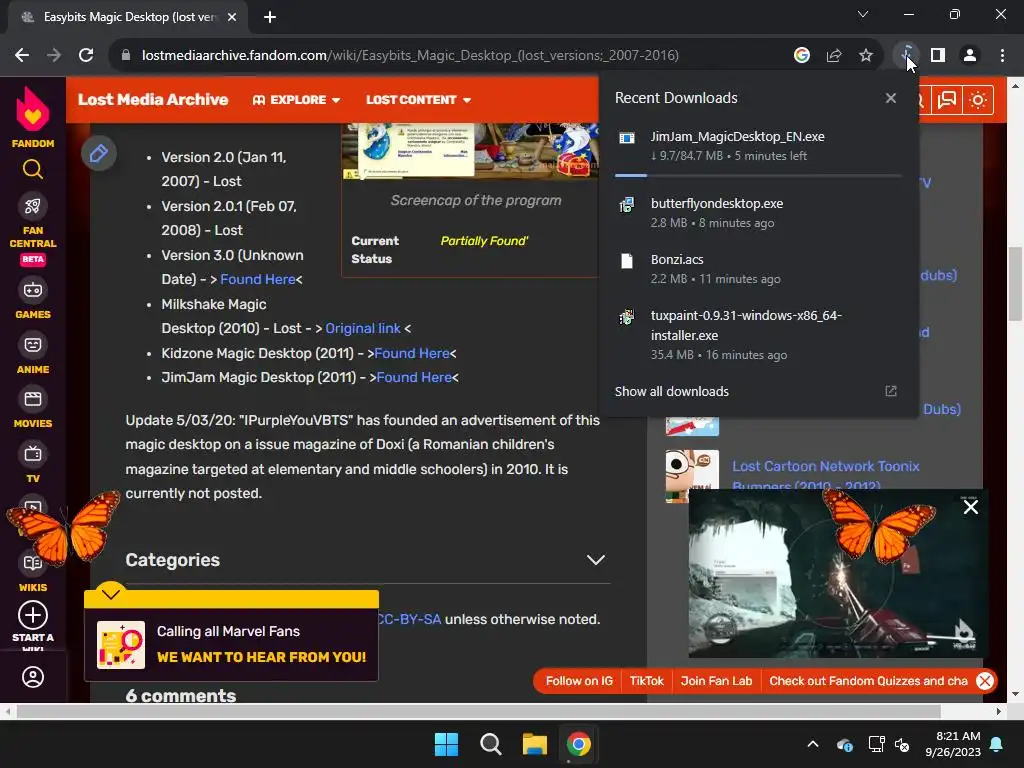Screen dimensions: 1024x768
Task: Click the Toonix article thumbnail
Action: tap(692, 475)
